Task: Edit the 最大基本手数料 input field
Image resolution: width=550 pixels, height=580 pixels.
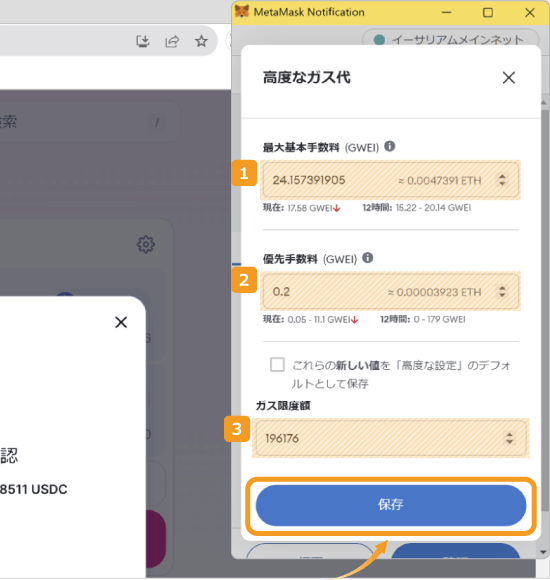Action: pos(390,180)
